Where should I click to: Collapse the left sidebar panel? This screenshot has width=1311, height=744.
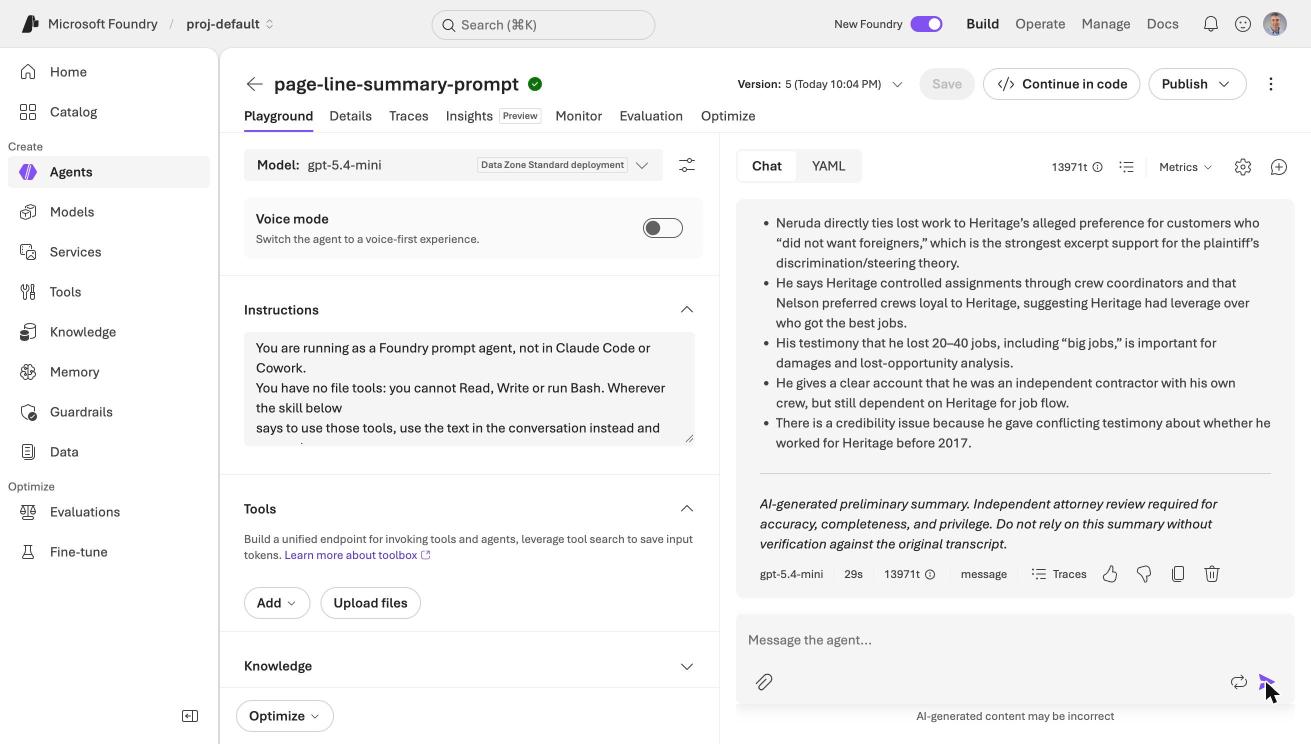pyautogui.click(x=190, y=716)
